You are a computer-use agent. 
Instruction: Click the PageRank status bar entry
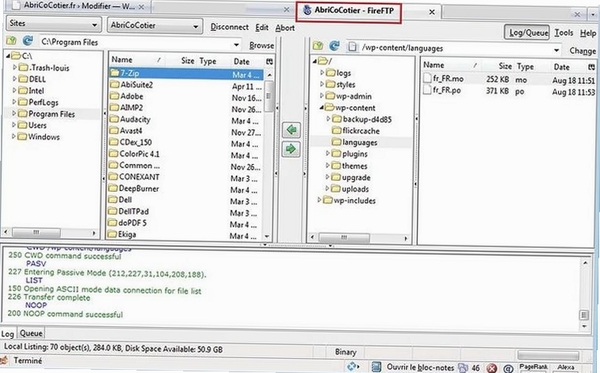533,367
